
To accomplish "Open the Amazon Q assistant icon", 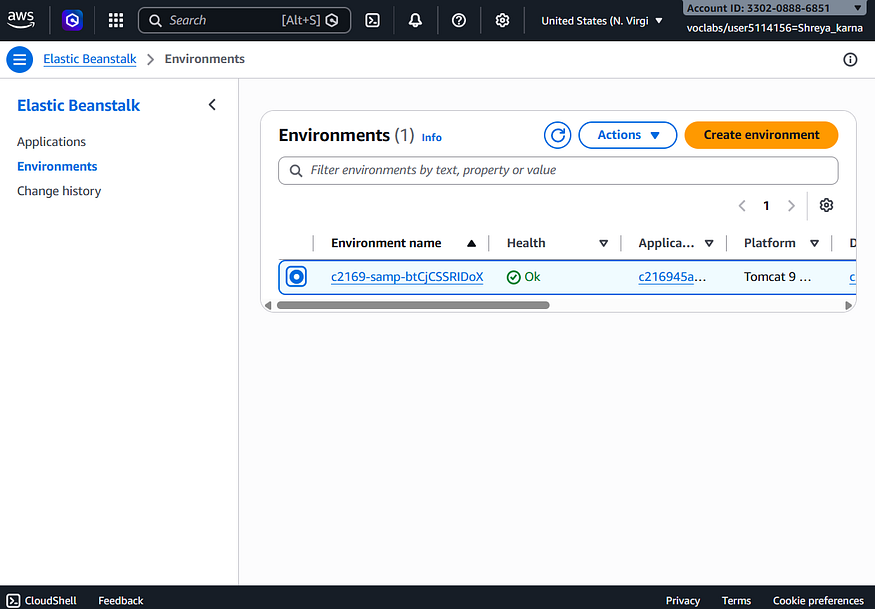I will click(72, 21).
